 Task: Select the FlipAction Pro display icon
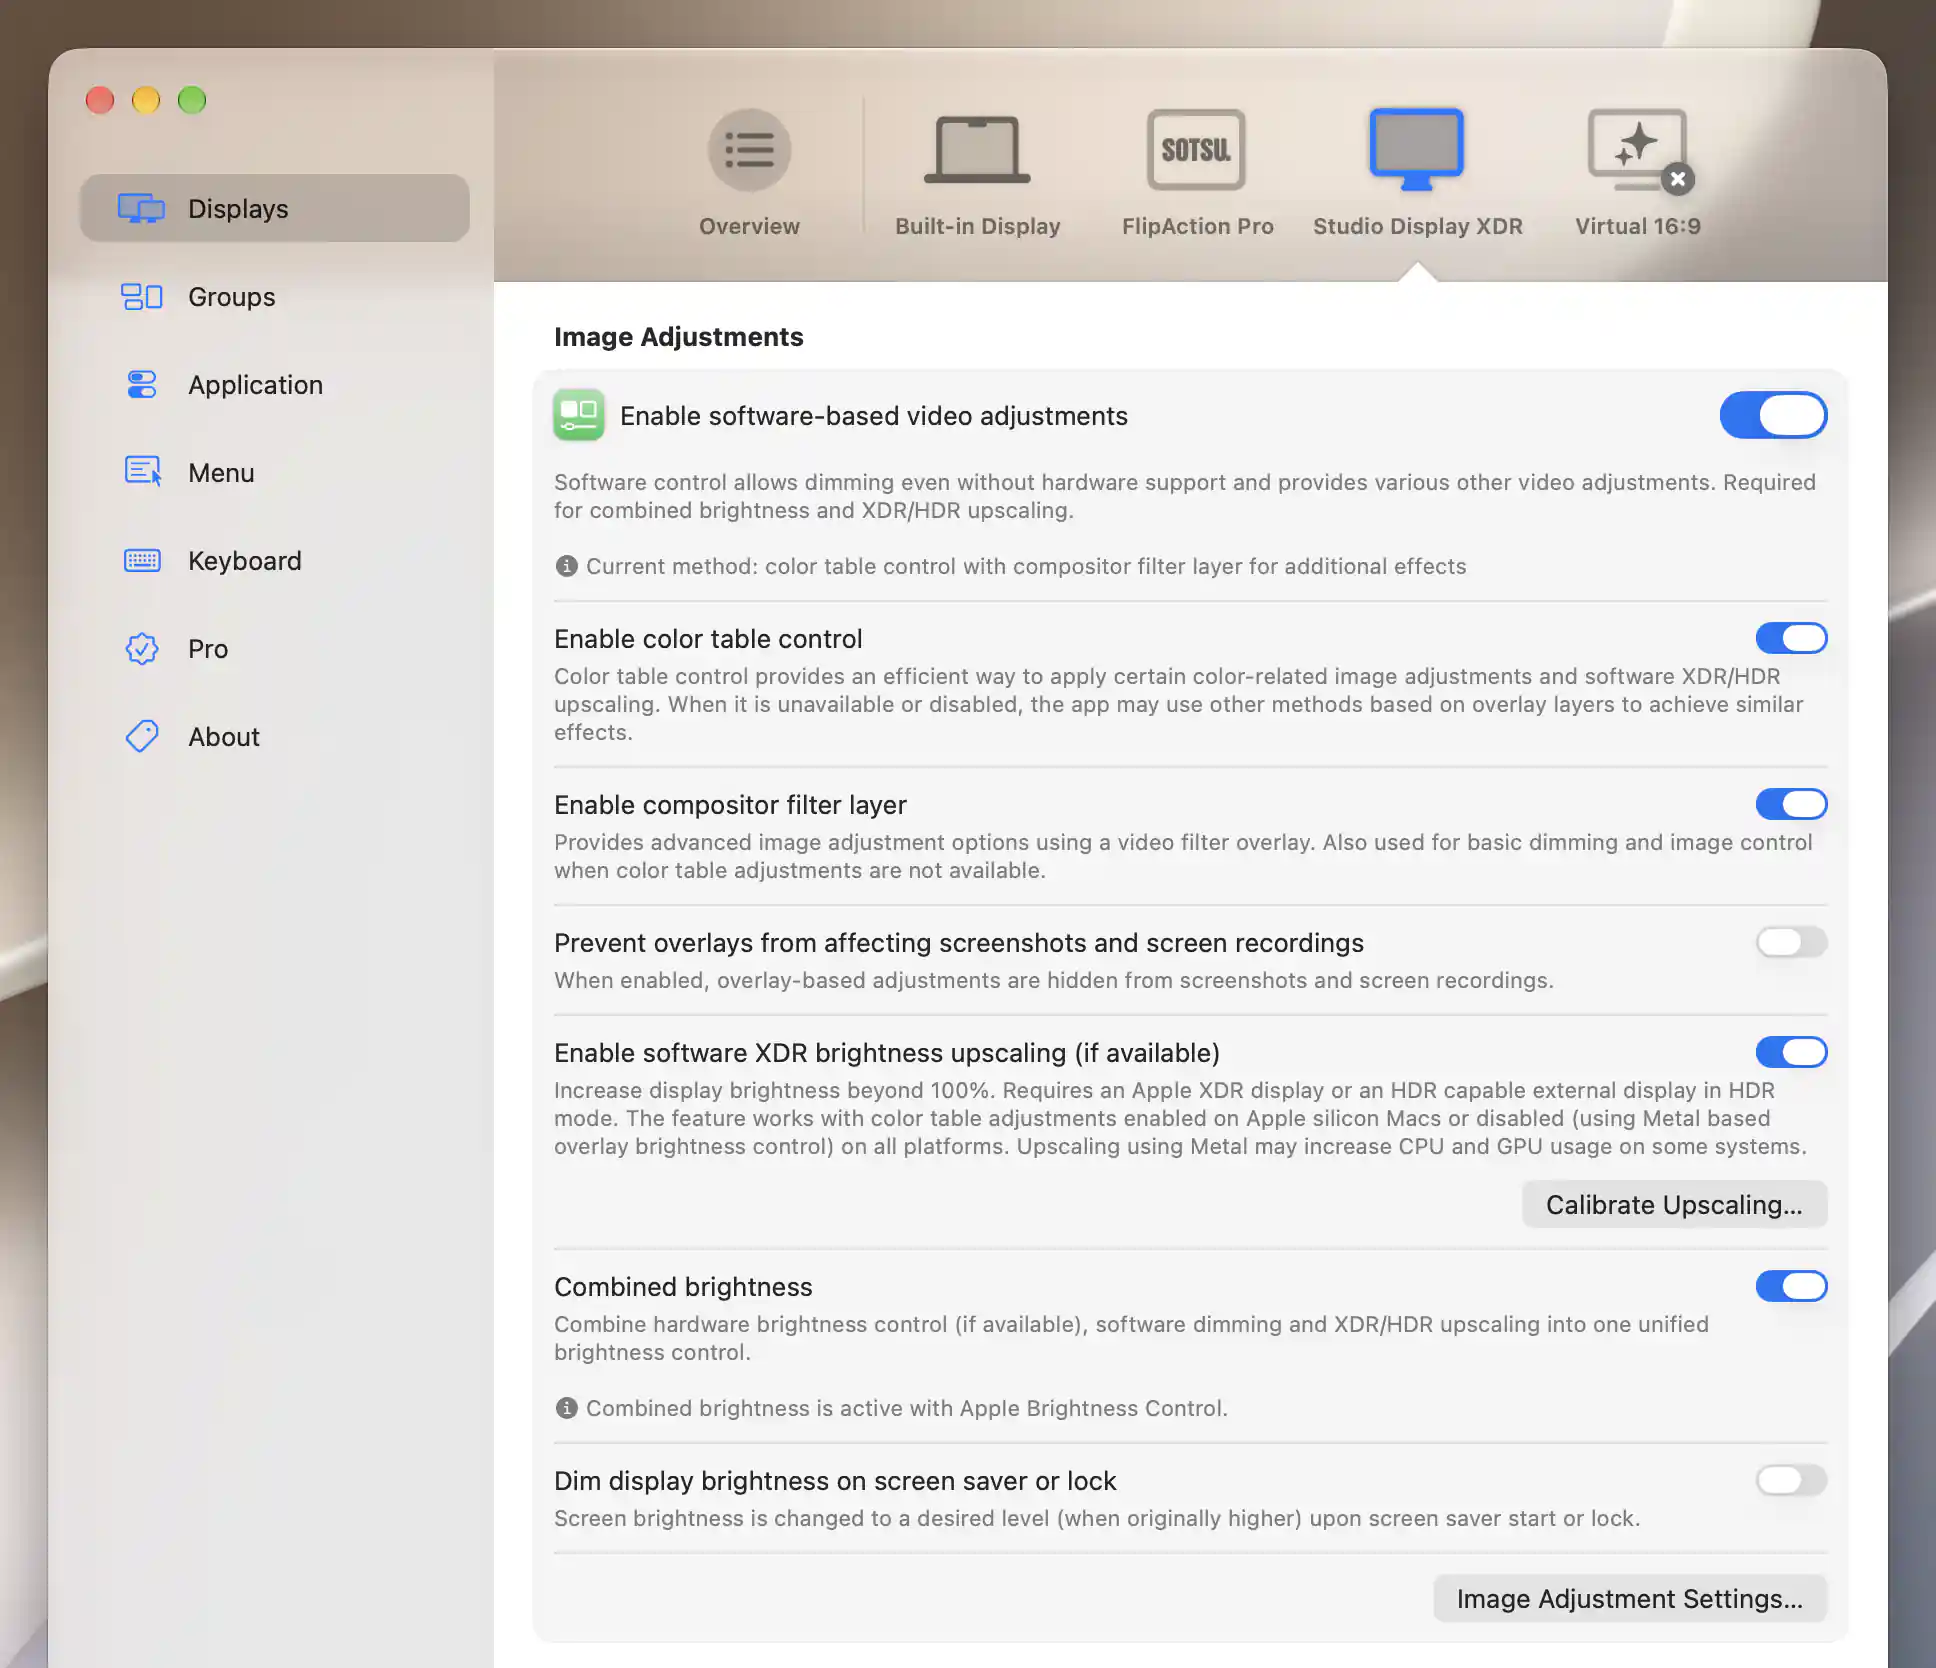tap(1196, 150)
